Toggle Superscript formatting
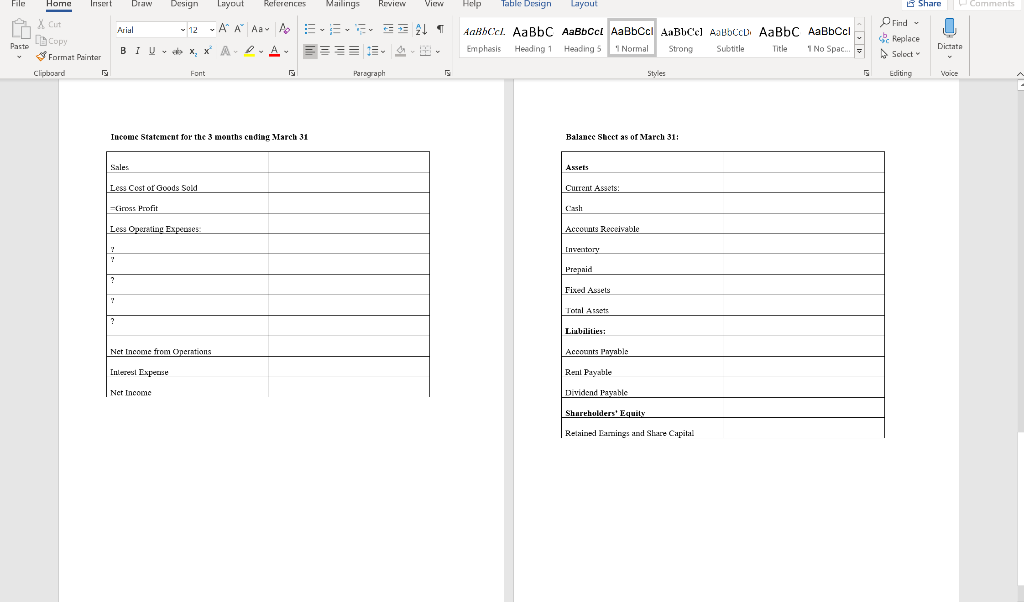 click(207, 51)
